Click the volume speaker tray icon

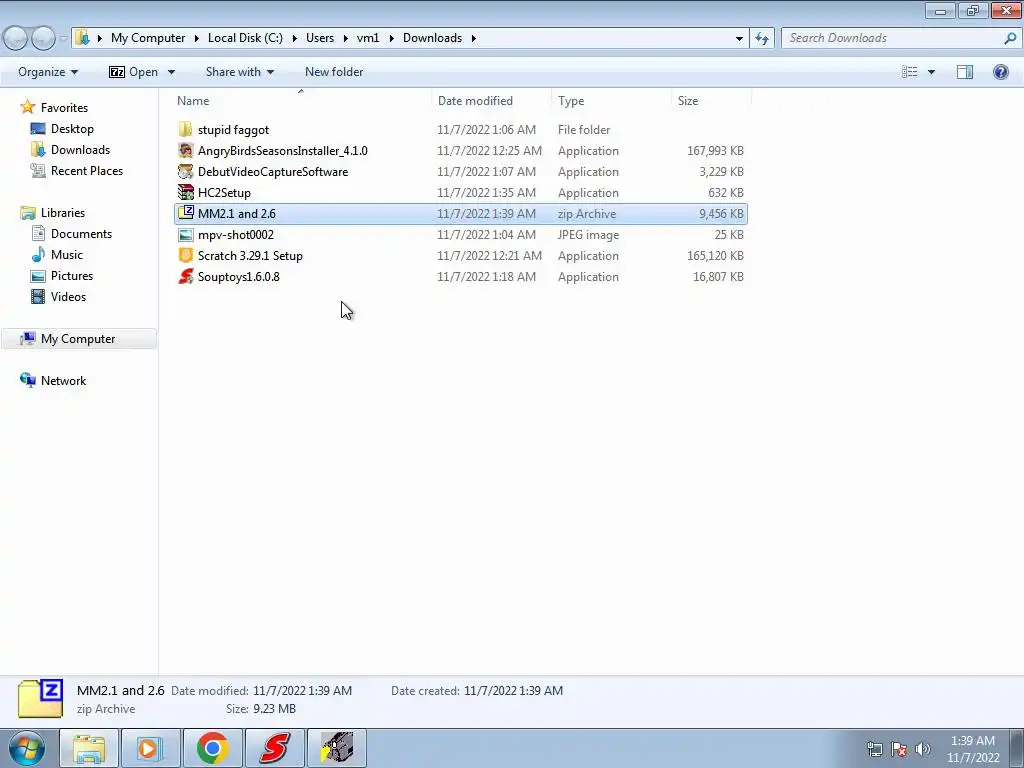point(923,749)
